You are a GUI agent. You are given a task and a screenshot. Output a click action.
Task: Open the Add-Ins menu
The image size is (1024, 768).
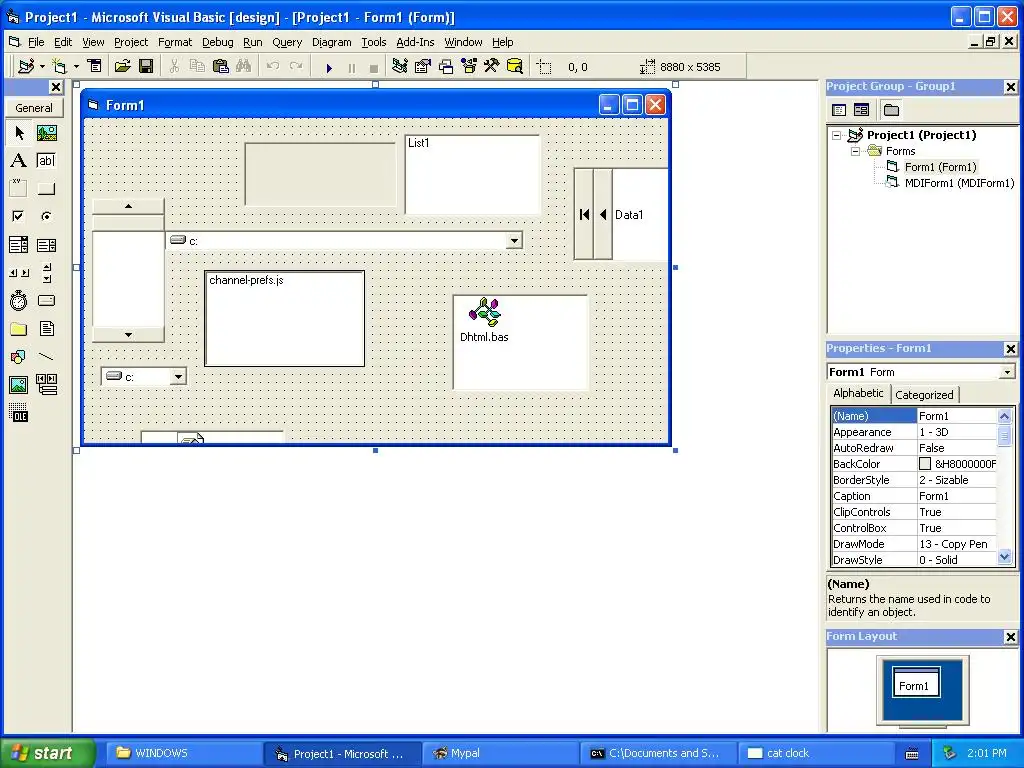coord(415,42)
